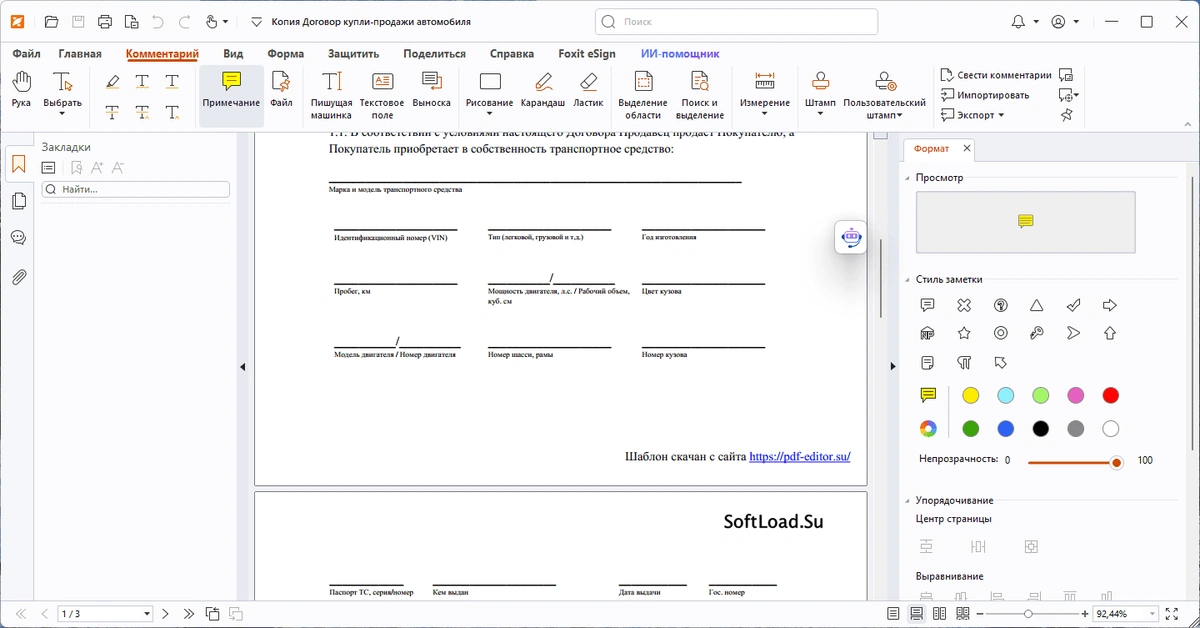Screen dimensions: 1200x628
Task: Select the Ластик eraser tool
Action: click(588, 90)
